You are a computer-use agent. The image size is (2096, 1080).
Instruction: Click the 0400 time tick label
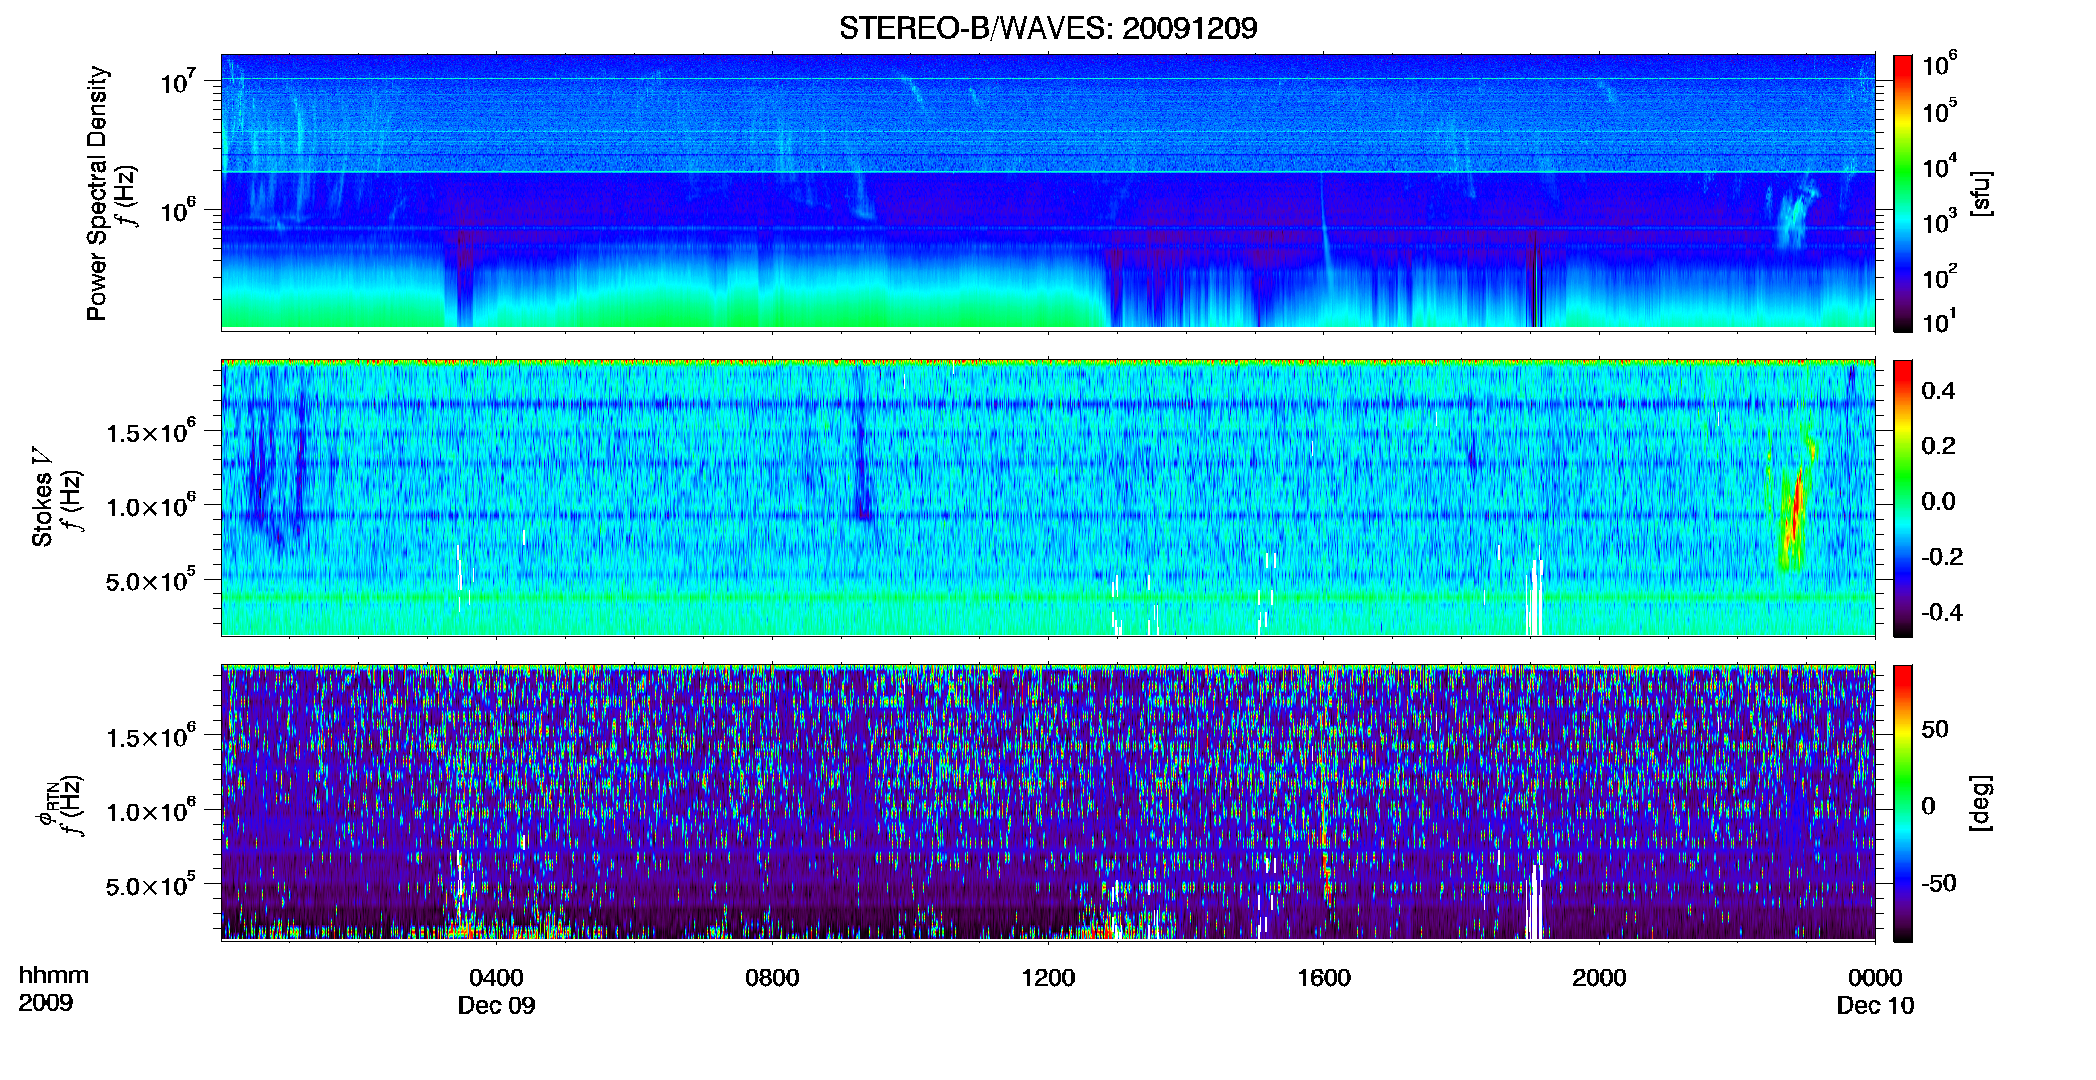(496, 978)
